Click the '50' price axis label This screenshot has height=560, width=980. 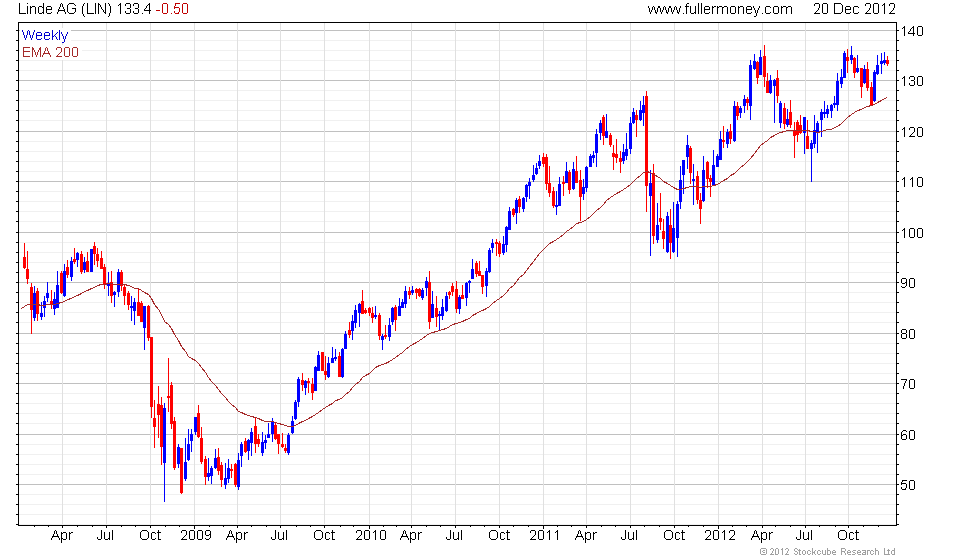tap(908, 485)
